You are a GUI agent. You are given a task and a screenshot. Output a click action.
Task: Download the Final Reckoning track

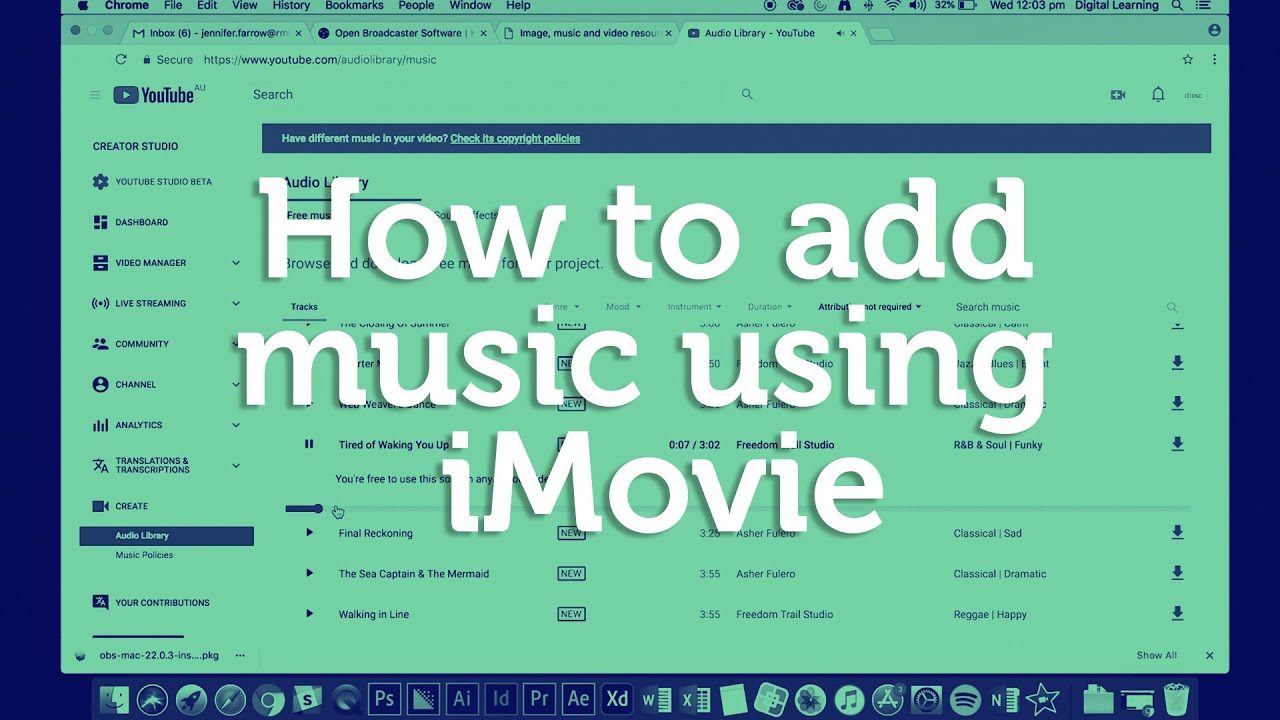tap(1177, 533)
